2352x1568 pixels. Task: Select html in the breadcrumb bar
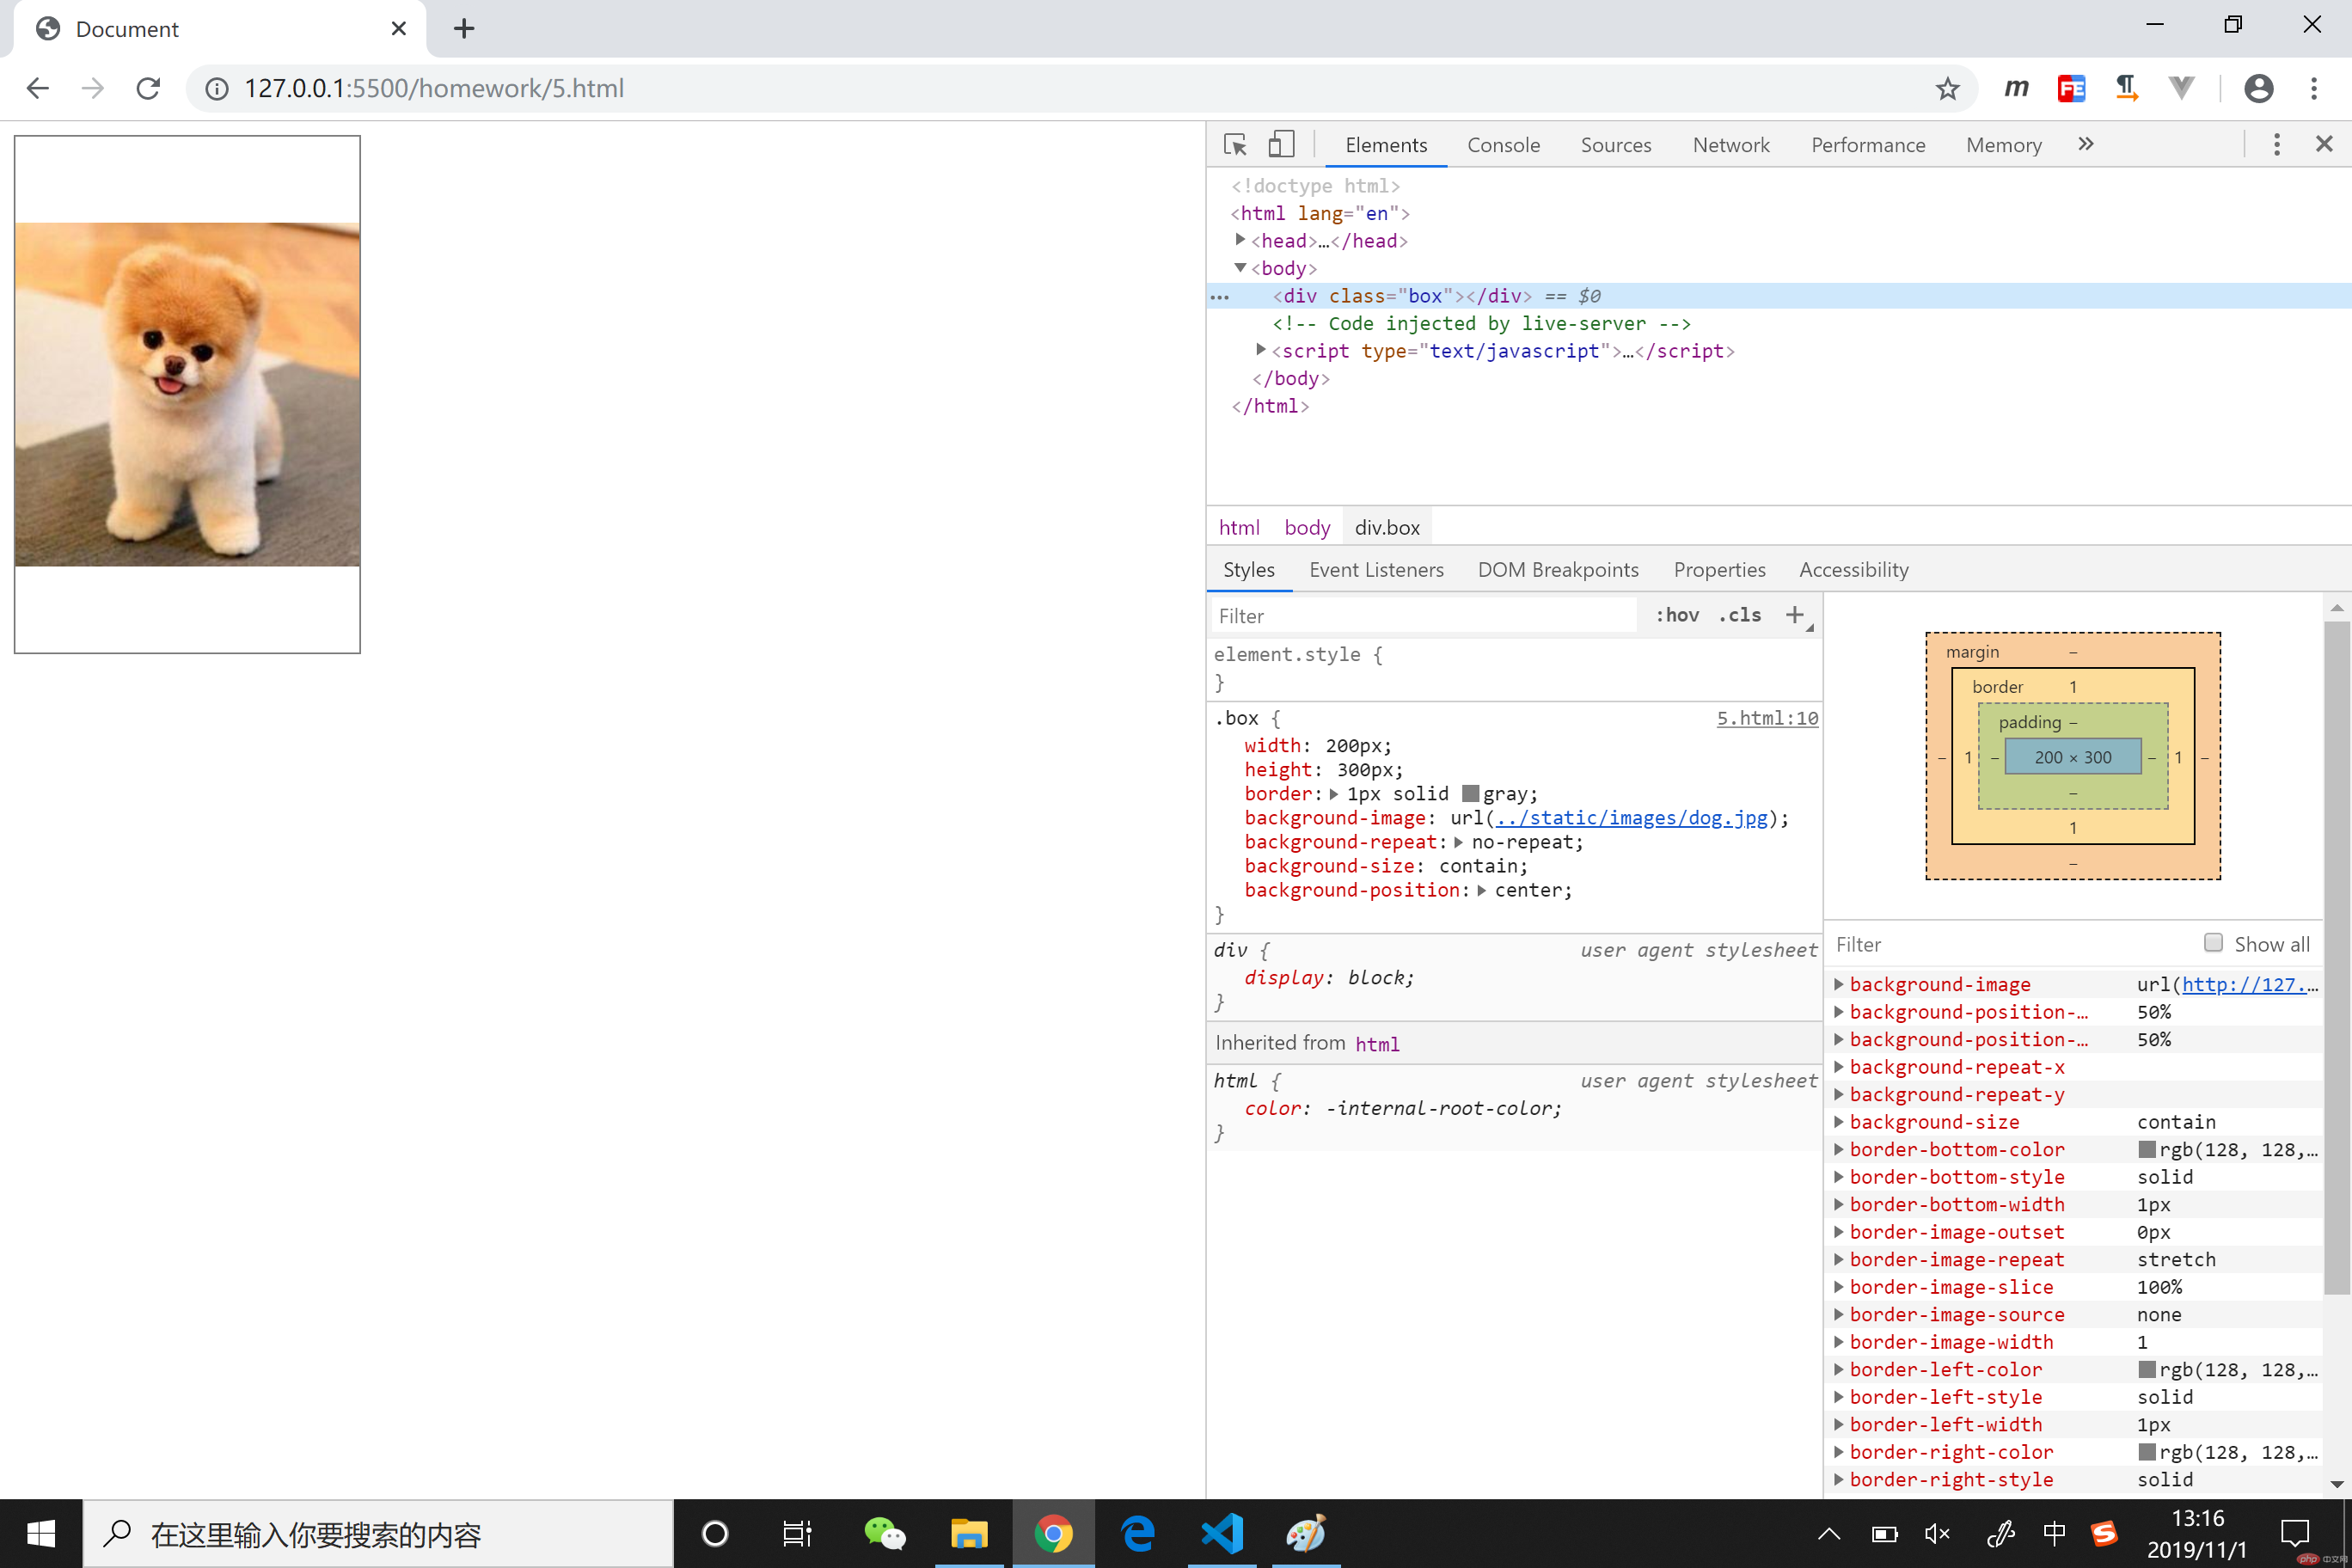click(x=1239, y=527)
